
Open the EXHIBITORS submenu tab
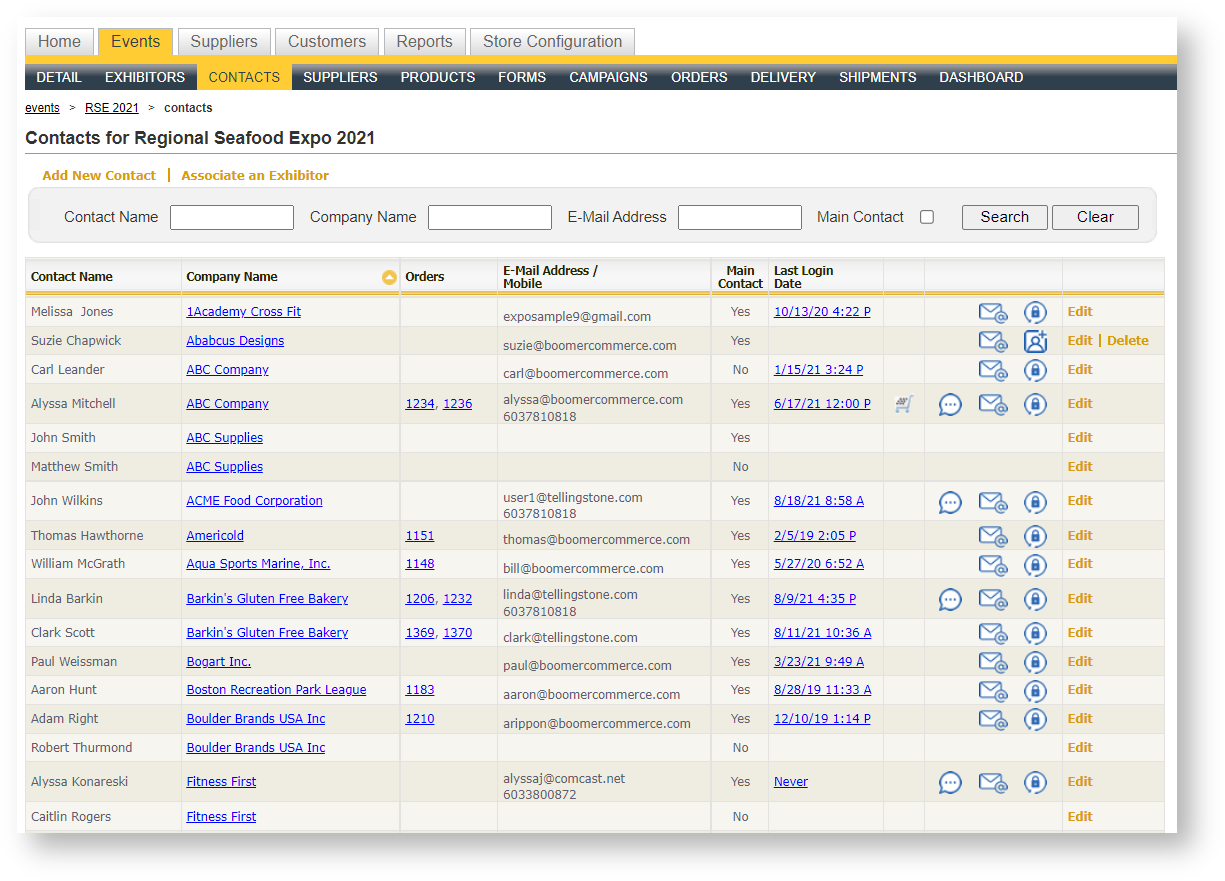[145, 77]
